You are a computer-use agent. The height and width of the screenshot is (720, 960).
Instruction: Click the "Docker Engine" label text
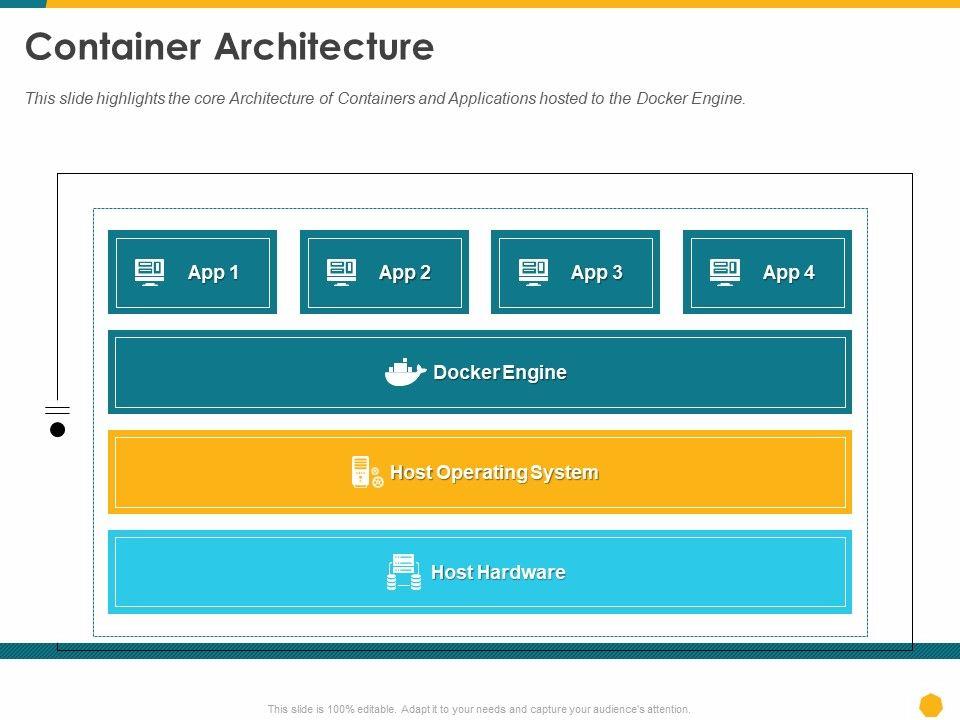pos(500,372)
